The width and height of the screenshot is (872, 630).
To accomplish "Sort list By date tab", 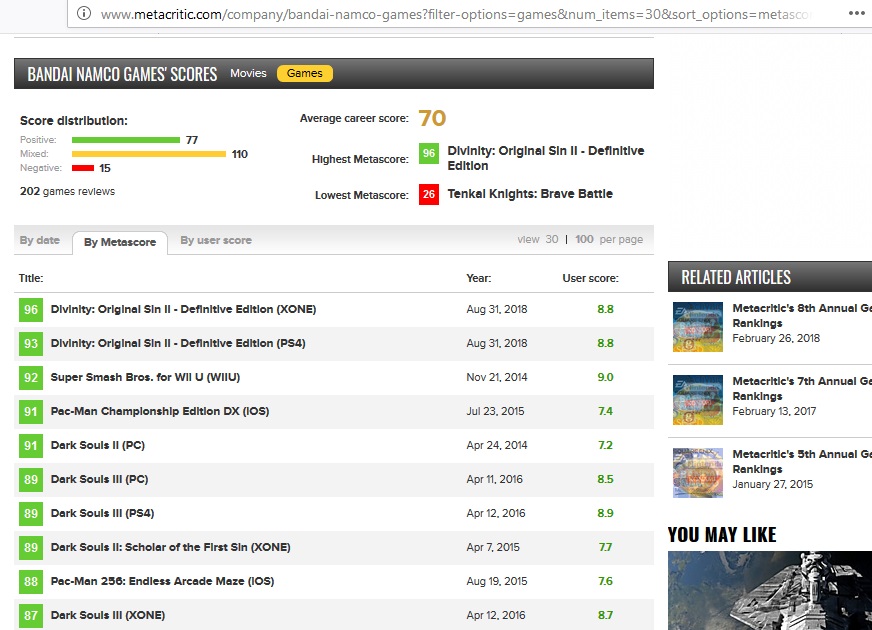I will coord(39,240).
